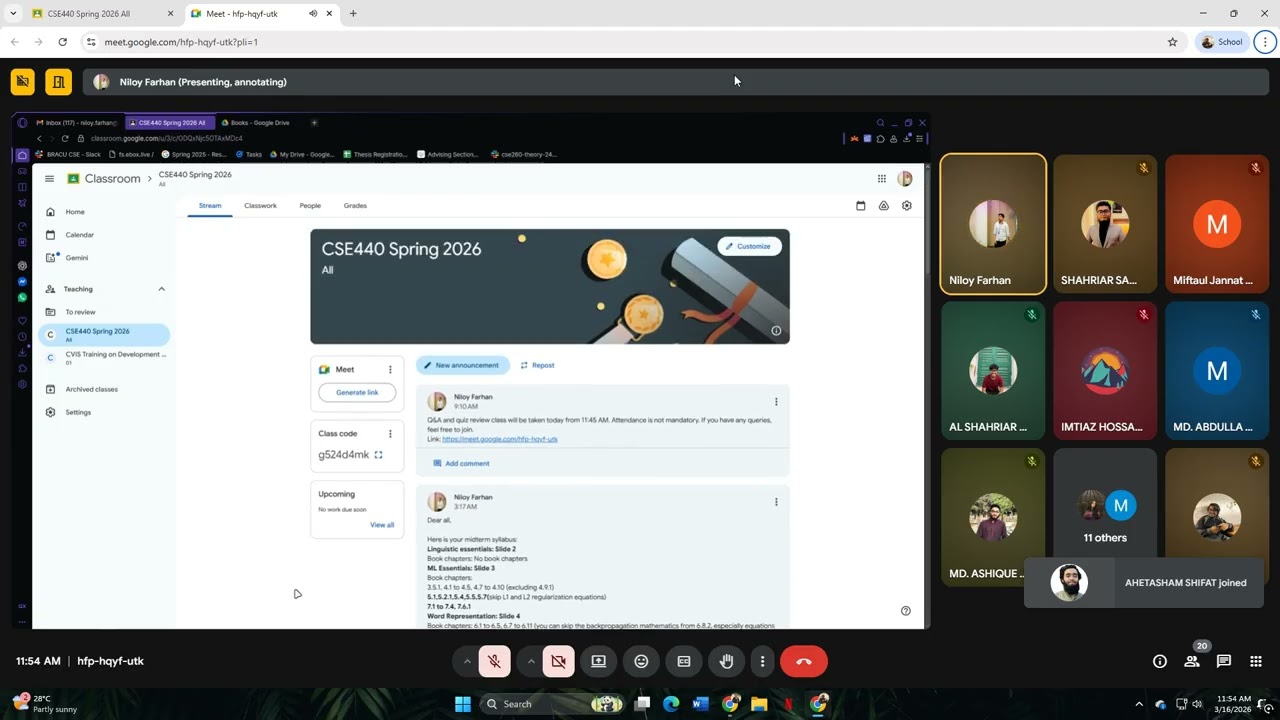This screenshot has height=720, width=1280.
Task: Expand the audio settings chevron
Action: pyautogui.click(x=467, y=661)
